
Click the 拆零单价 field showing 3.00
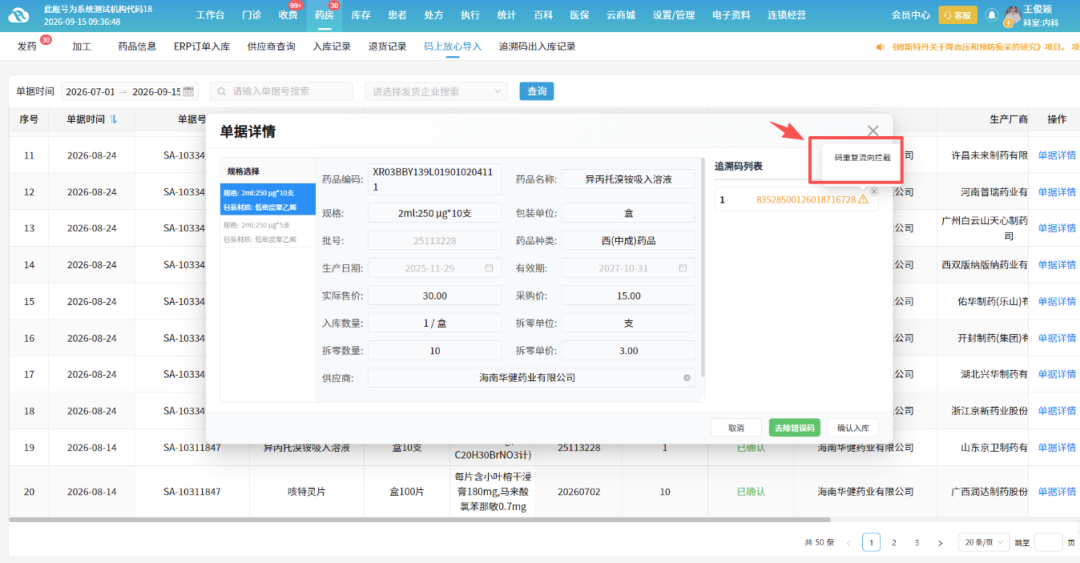628,351
